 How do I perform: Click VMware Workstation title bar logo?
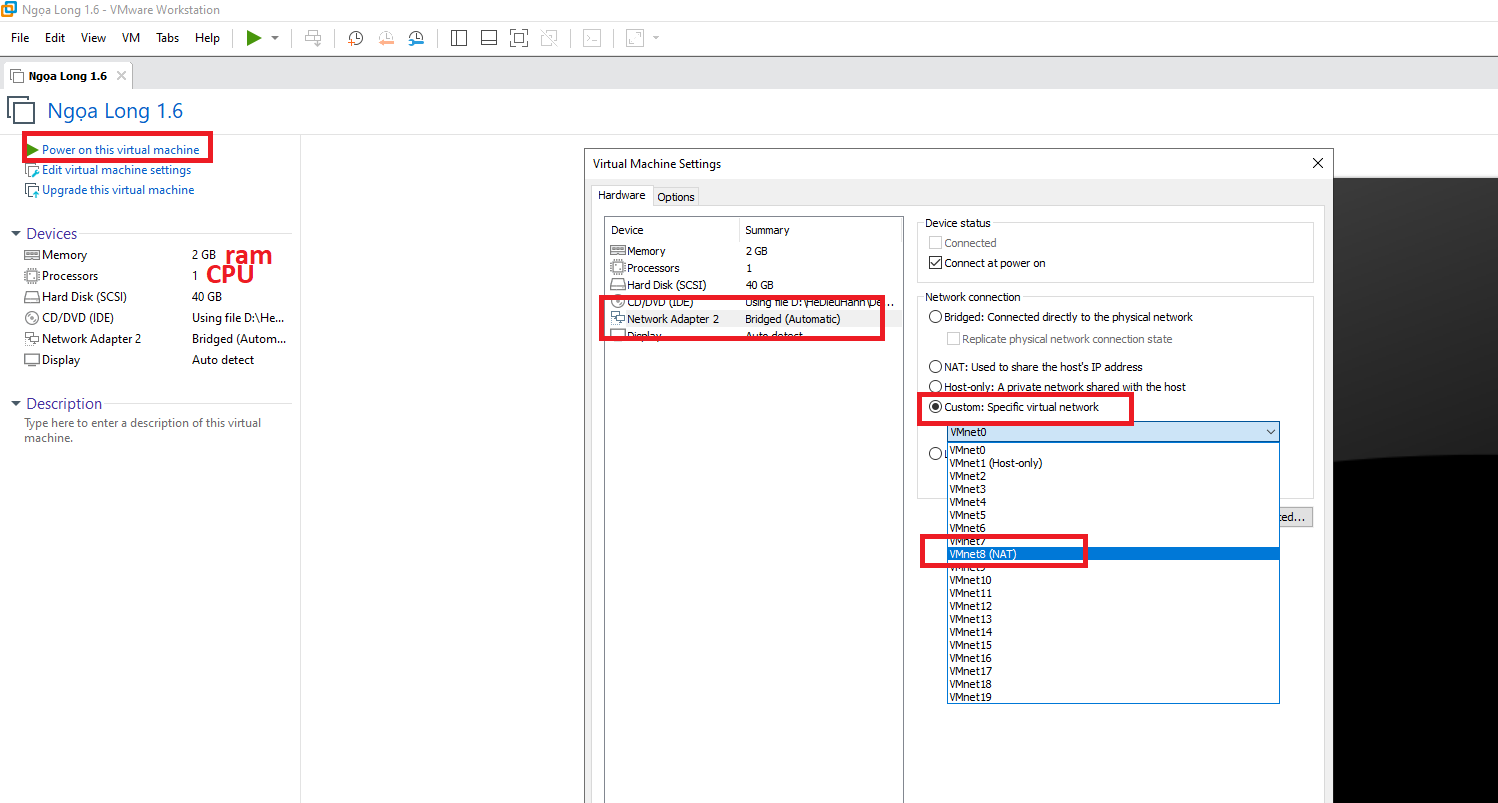point(9,9)
